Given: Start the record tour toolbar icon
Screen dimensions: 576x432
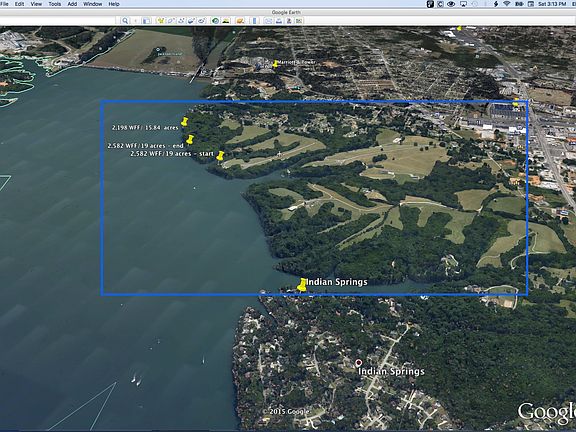Looking at the screenshot, I should (201, 21).
